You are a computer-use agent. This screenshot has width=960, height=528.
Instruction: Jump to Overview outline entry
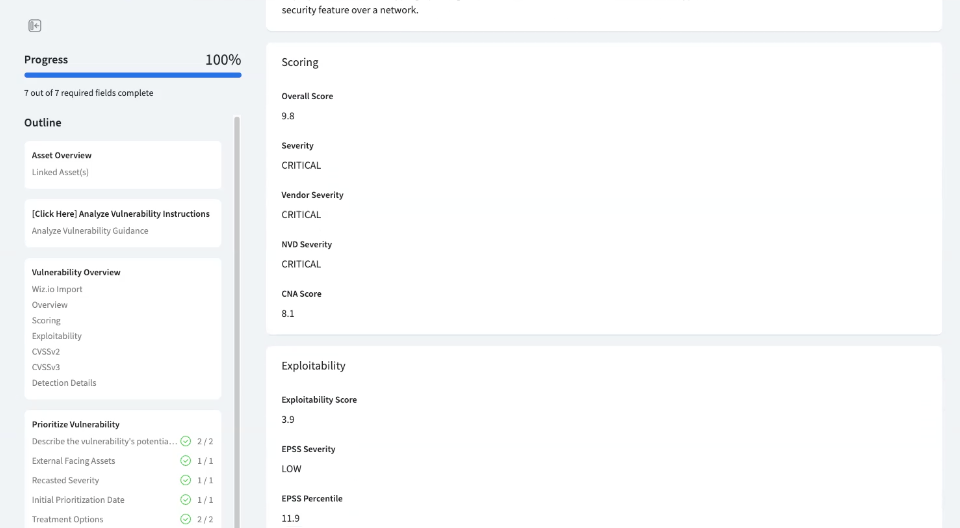50,305
